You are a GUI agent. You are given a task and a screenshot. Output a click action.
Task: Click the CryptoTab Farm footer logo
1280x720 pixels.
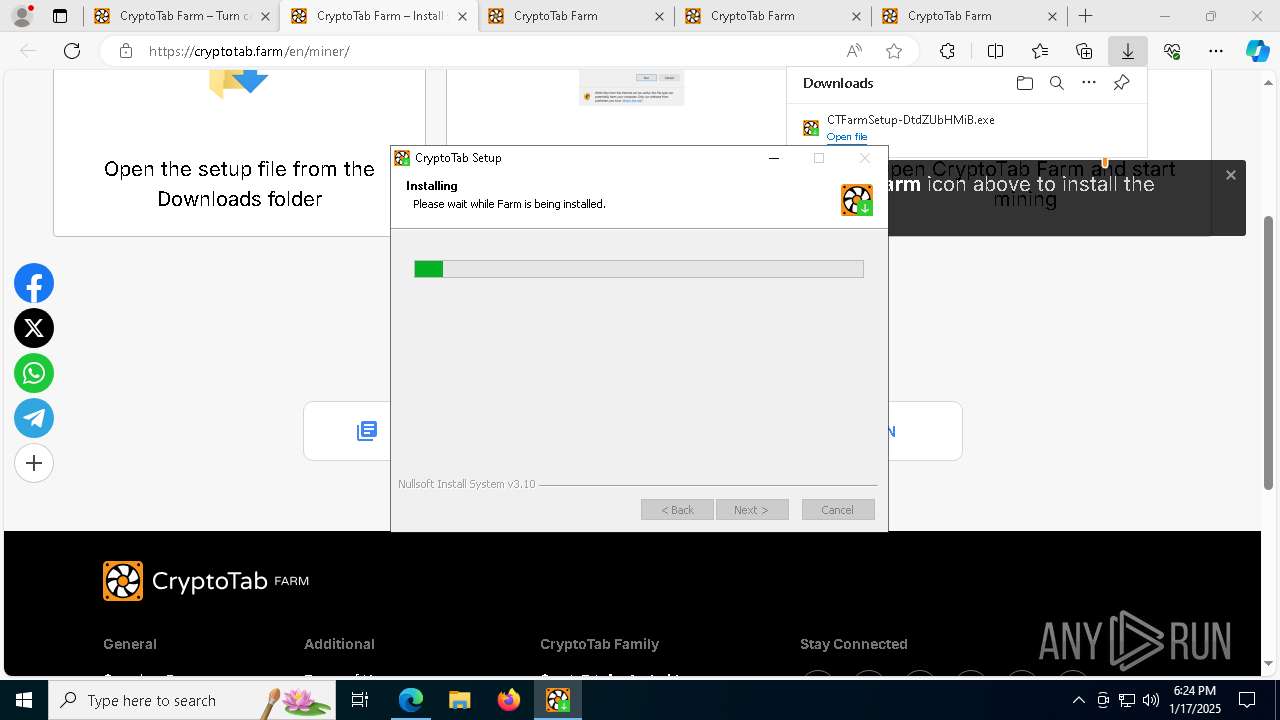[x=206, y=581]
